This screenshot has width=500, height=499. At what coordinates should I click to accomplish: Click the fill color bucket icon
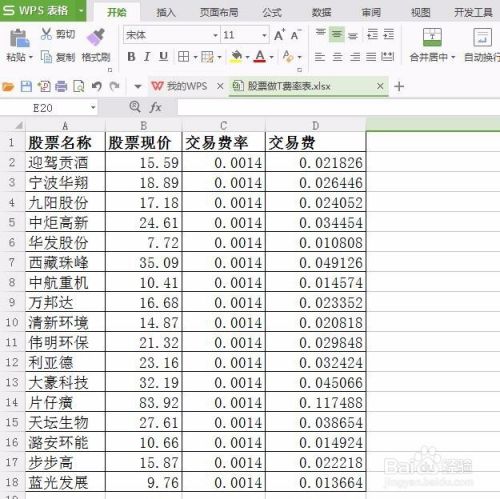[236, 57]
